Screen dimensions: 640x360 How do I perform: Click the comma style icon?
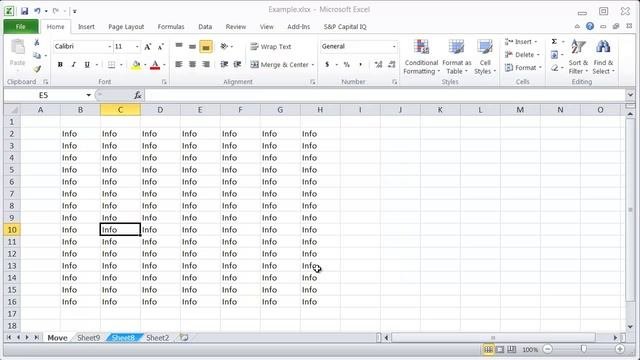tap(360, 64)
